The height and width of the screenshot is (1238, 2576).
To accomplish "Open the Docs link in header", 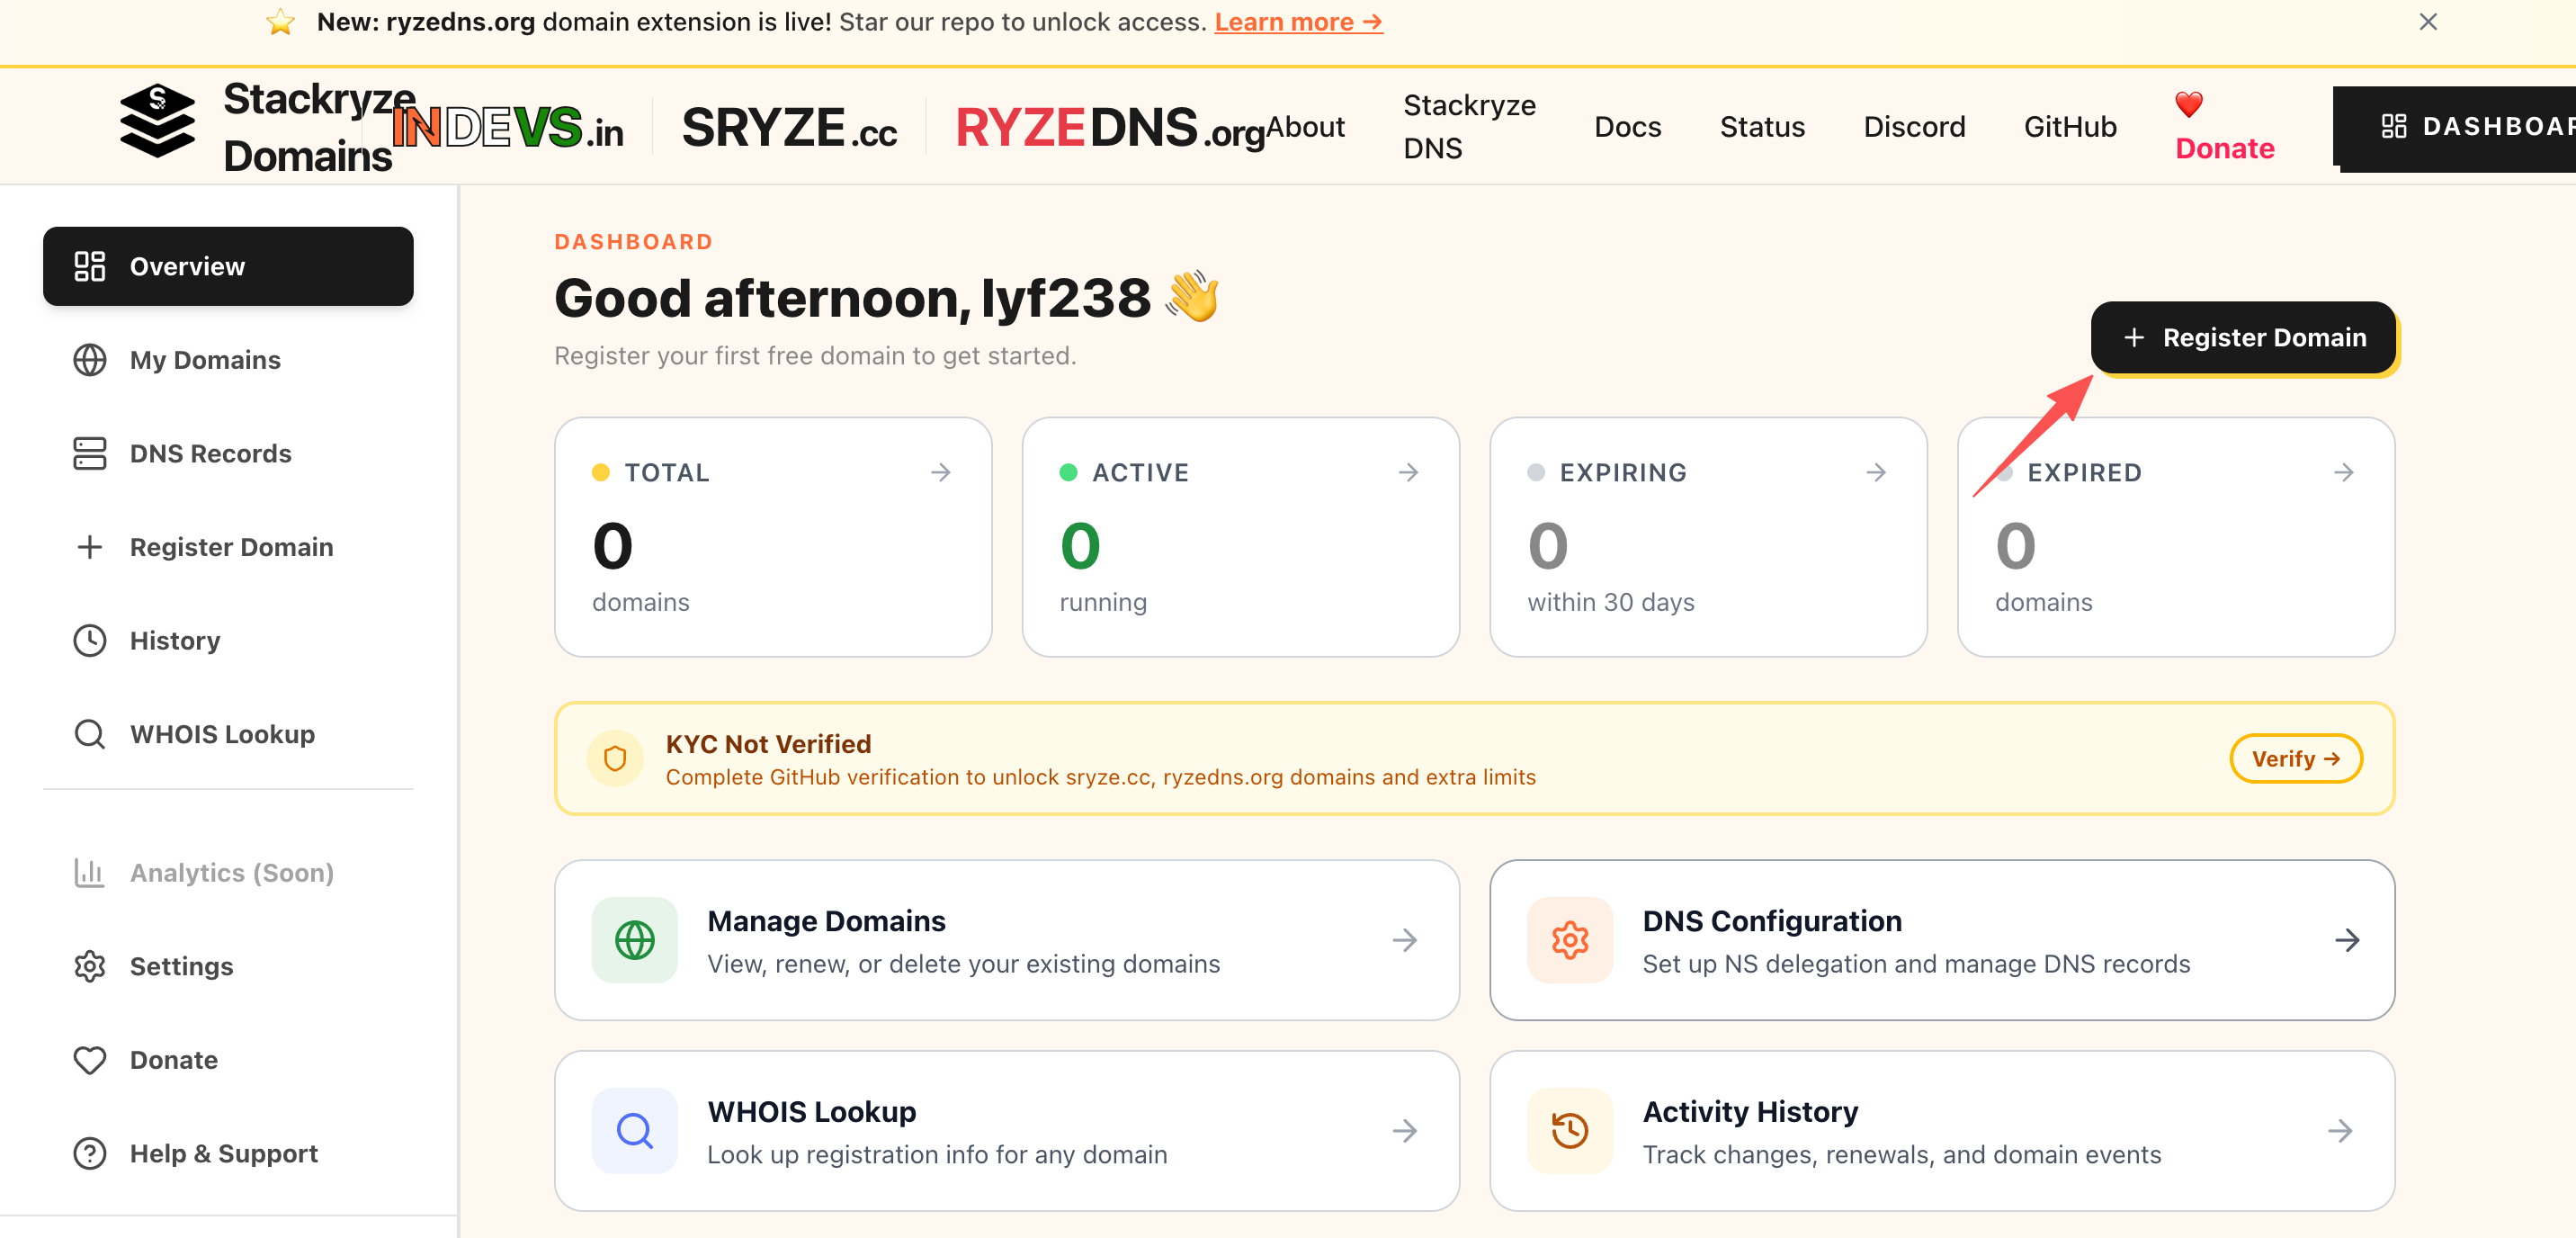I will click(1627, 127).
